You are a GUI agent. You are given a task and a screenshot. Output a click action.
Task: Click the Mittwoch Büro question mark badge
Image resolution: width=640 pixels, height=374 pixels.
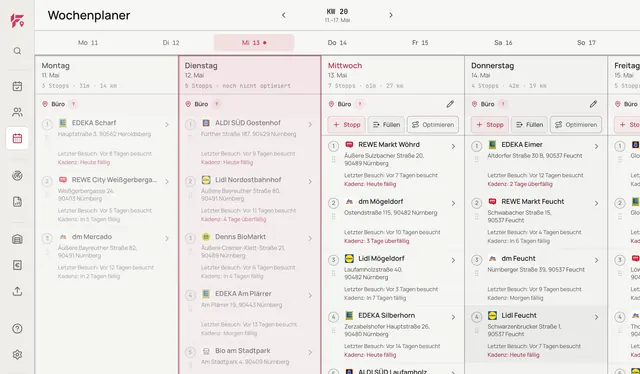pos(360,104)
